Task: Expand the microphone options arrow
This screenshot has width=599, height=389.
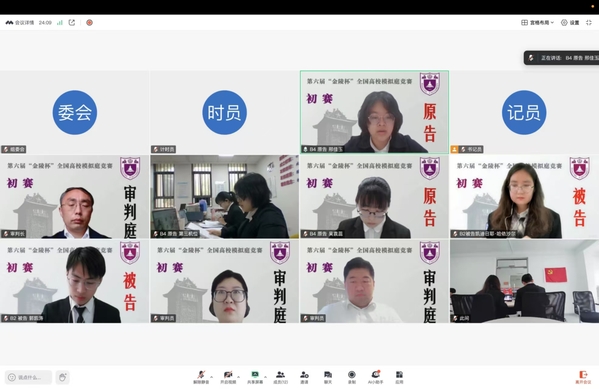Action: click(212, 376)
